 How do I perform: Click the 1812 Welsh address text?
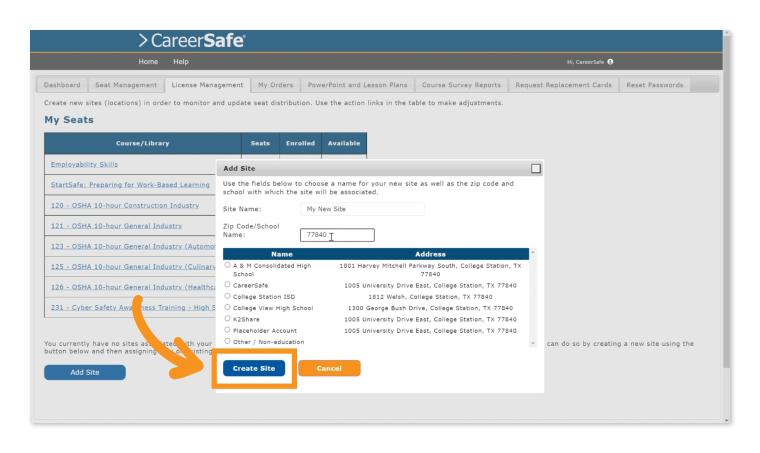click(x=430, y=297)
